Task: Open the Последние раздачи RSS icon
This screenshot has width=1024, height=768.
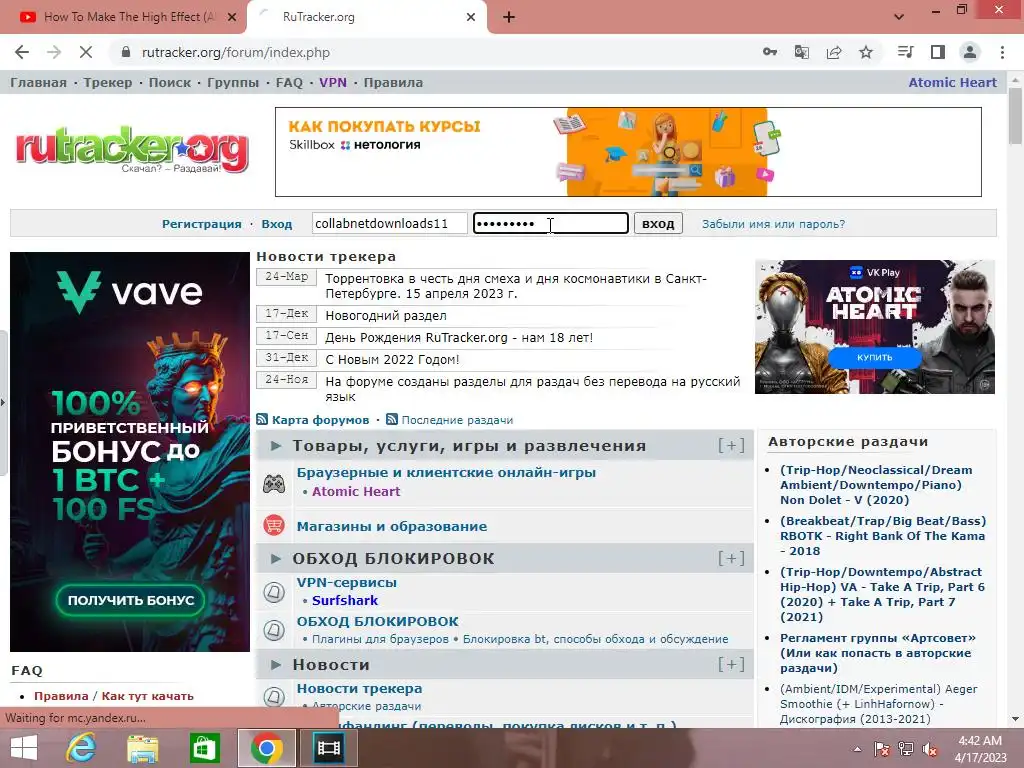Action: 392,419
